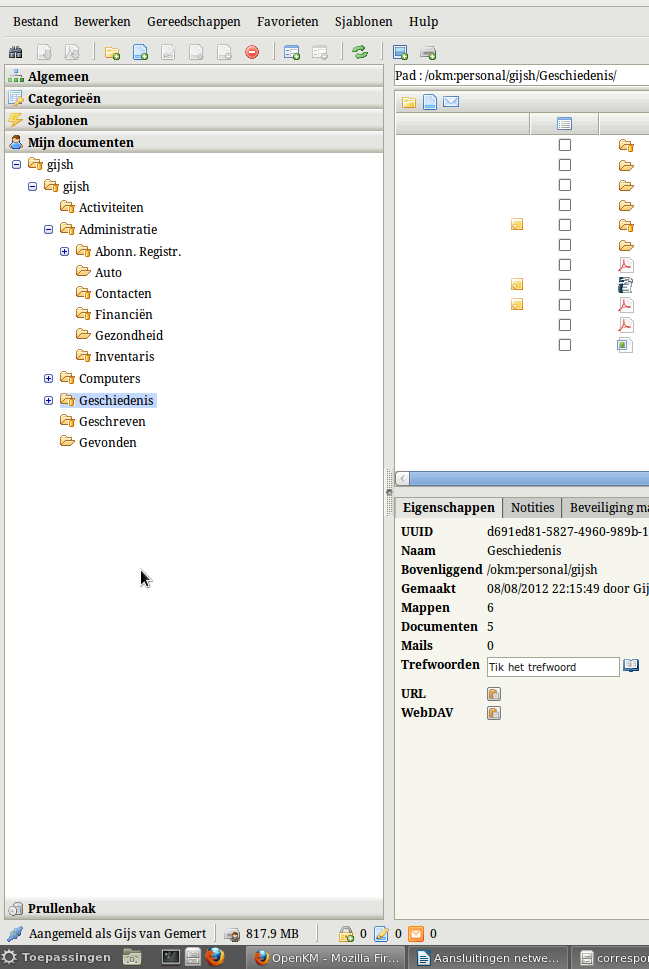Expand the Abonn. Registr. folder
Viewport: 649px width, 969px height.
(x=64, y=252)
